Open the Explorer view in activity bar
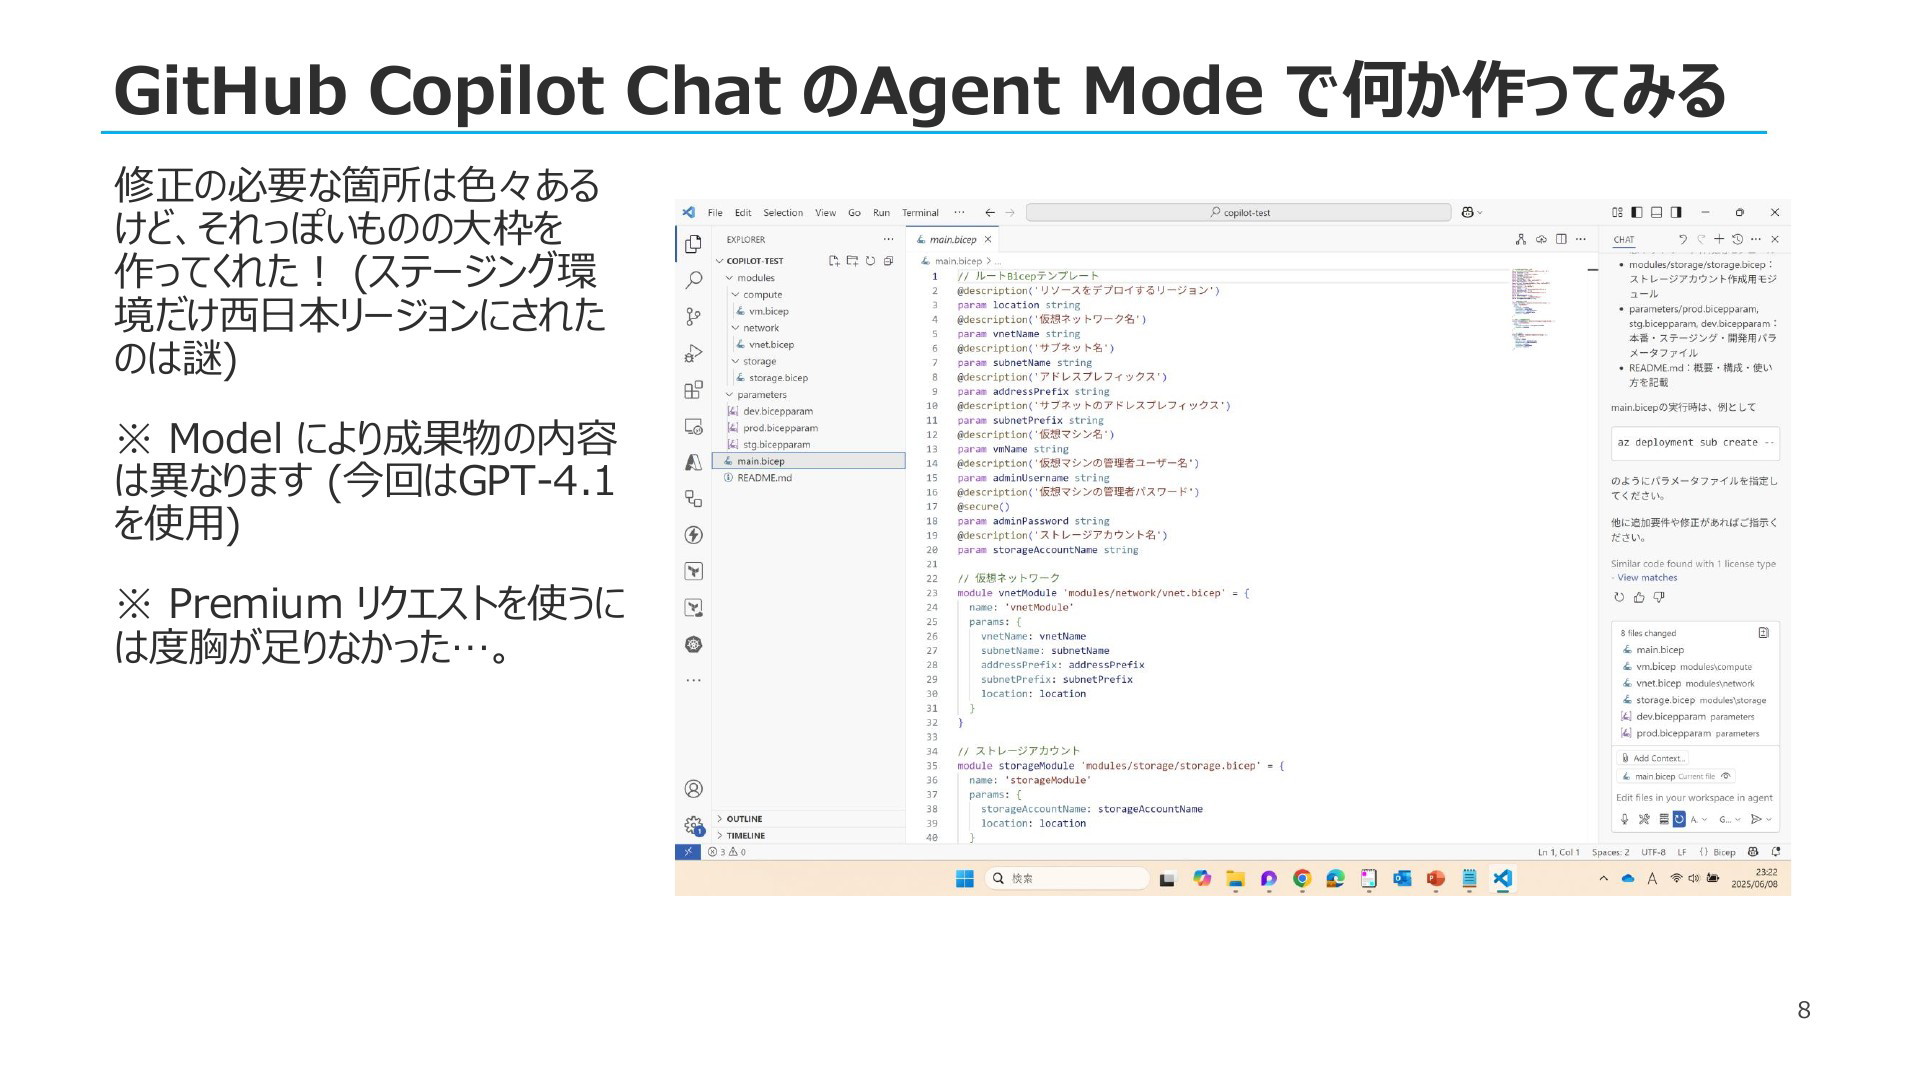 point(693,243)
